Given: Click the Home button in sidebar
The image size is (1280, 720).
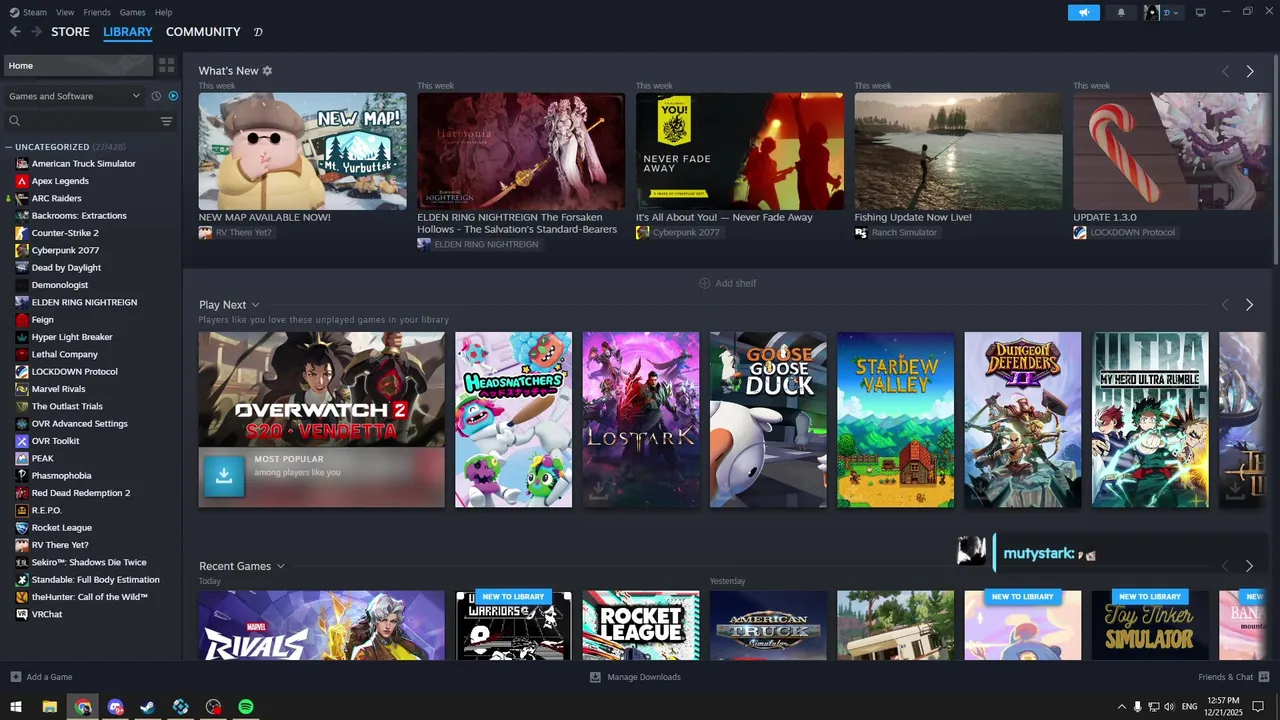Looking at the screenshot, I should click(78, 65).
